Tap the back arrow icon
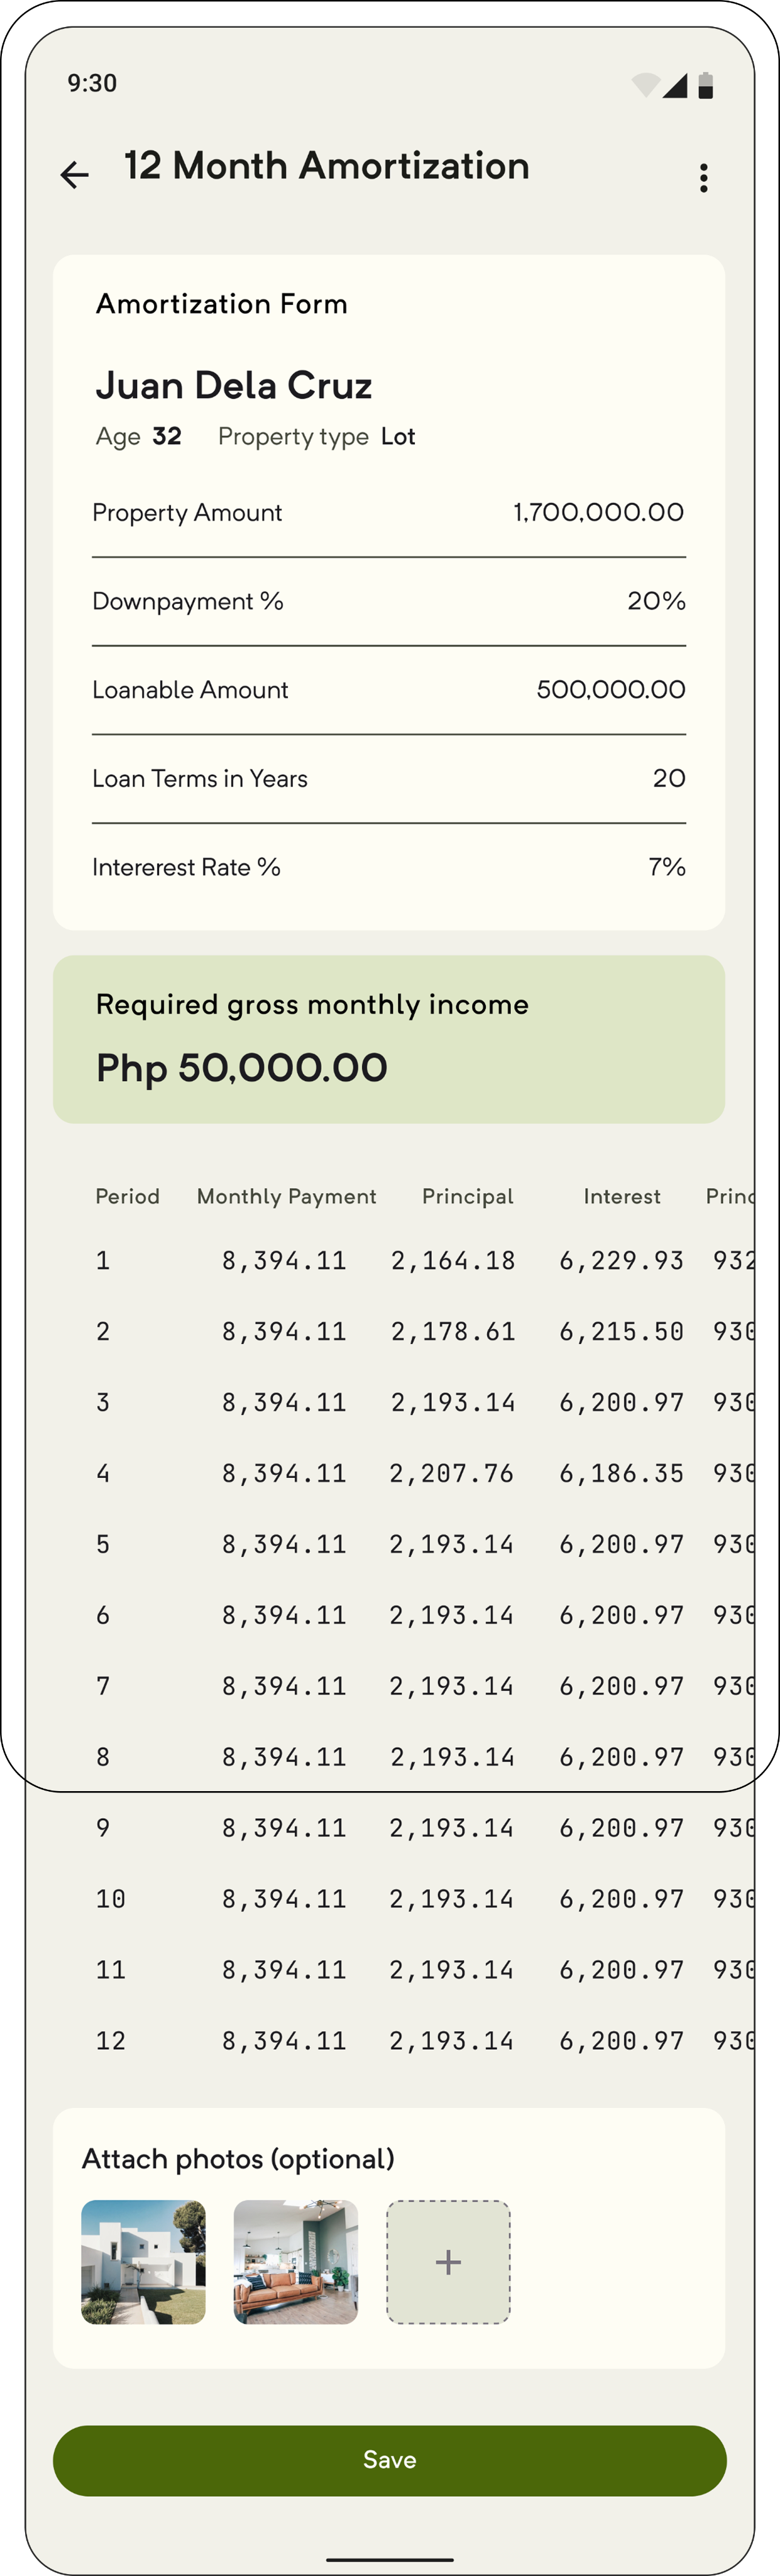 tap(75, 175)
